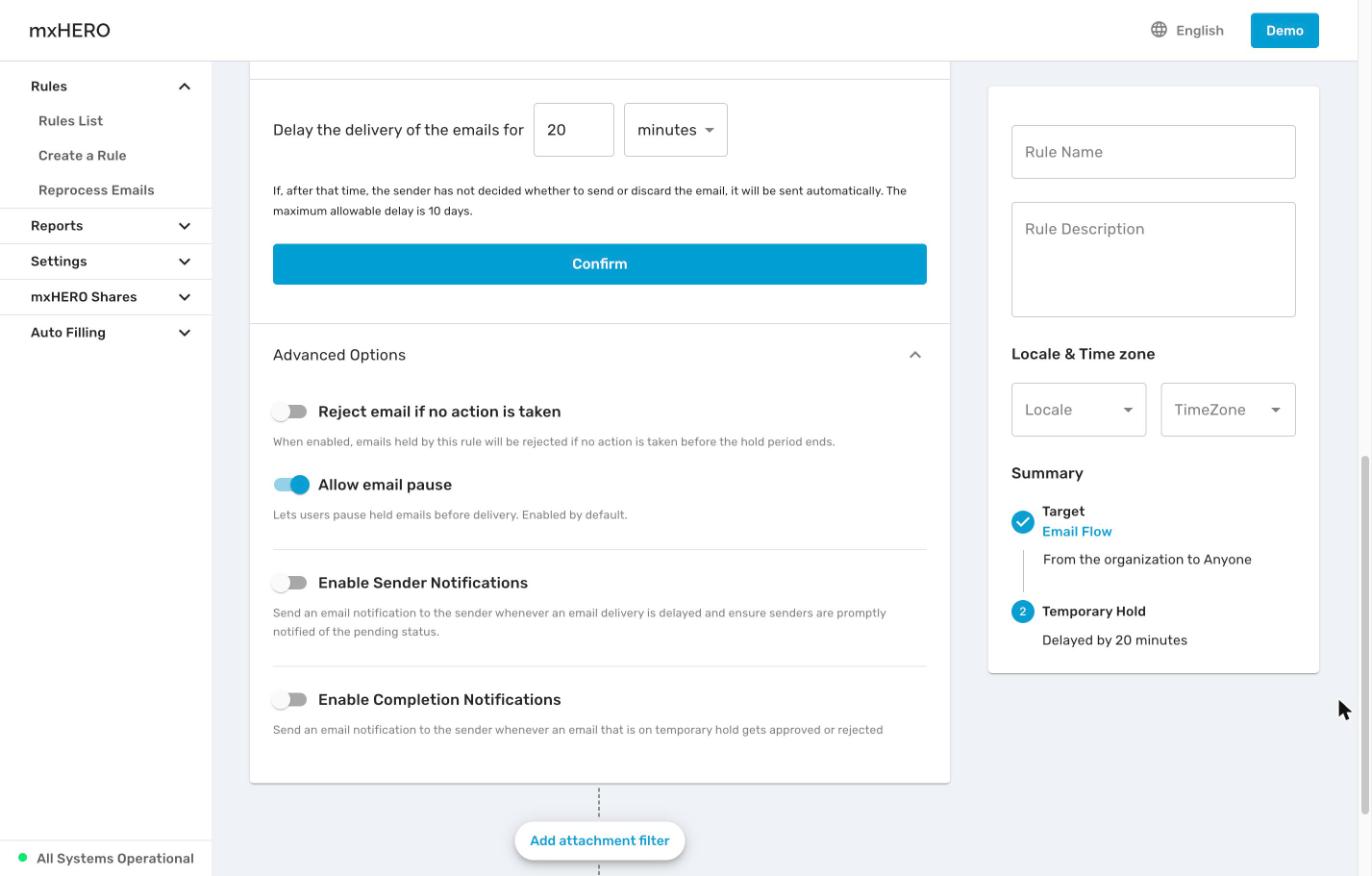Screen dimensions: 1372x876
Task: Click "From the organization to Anyone" text
Action: tap(1147, 560)
